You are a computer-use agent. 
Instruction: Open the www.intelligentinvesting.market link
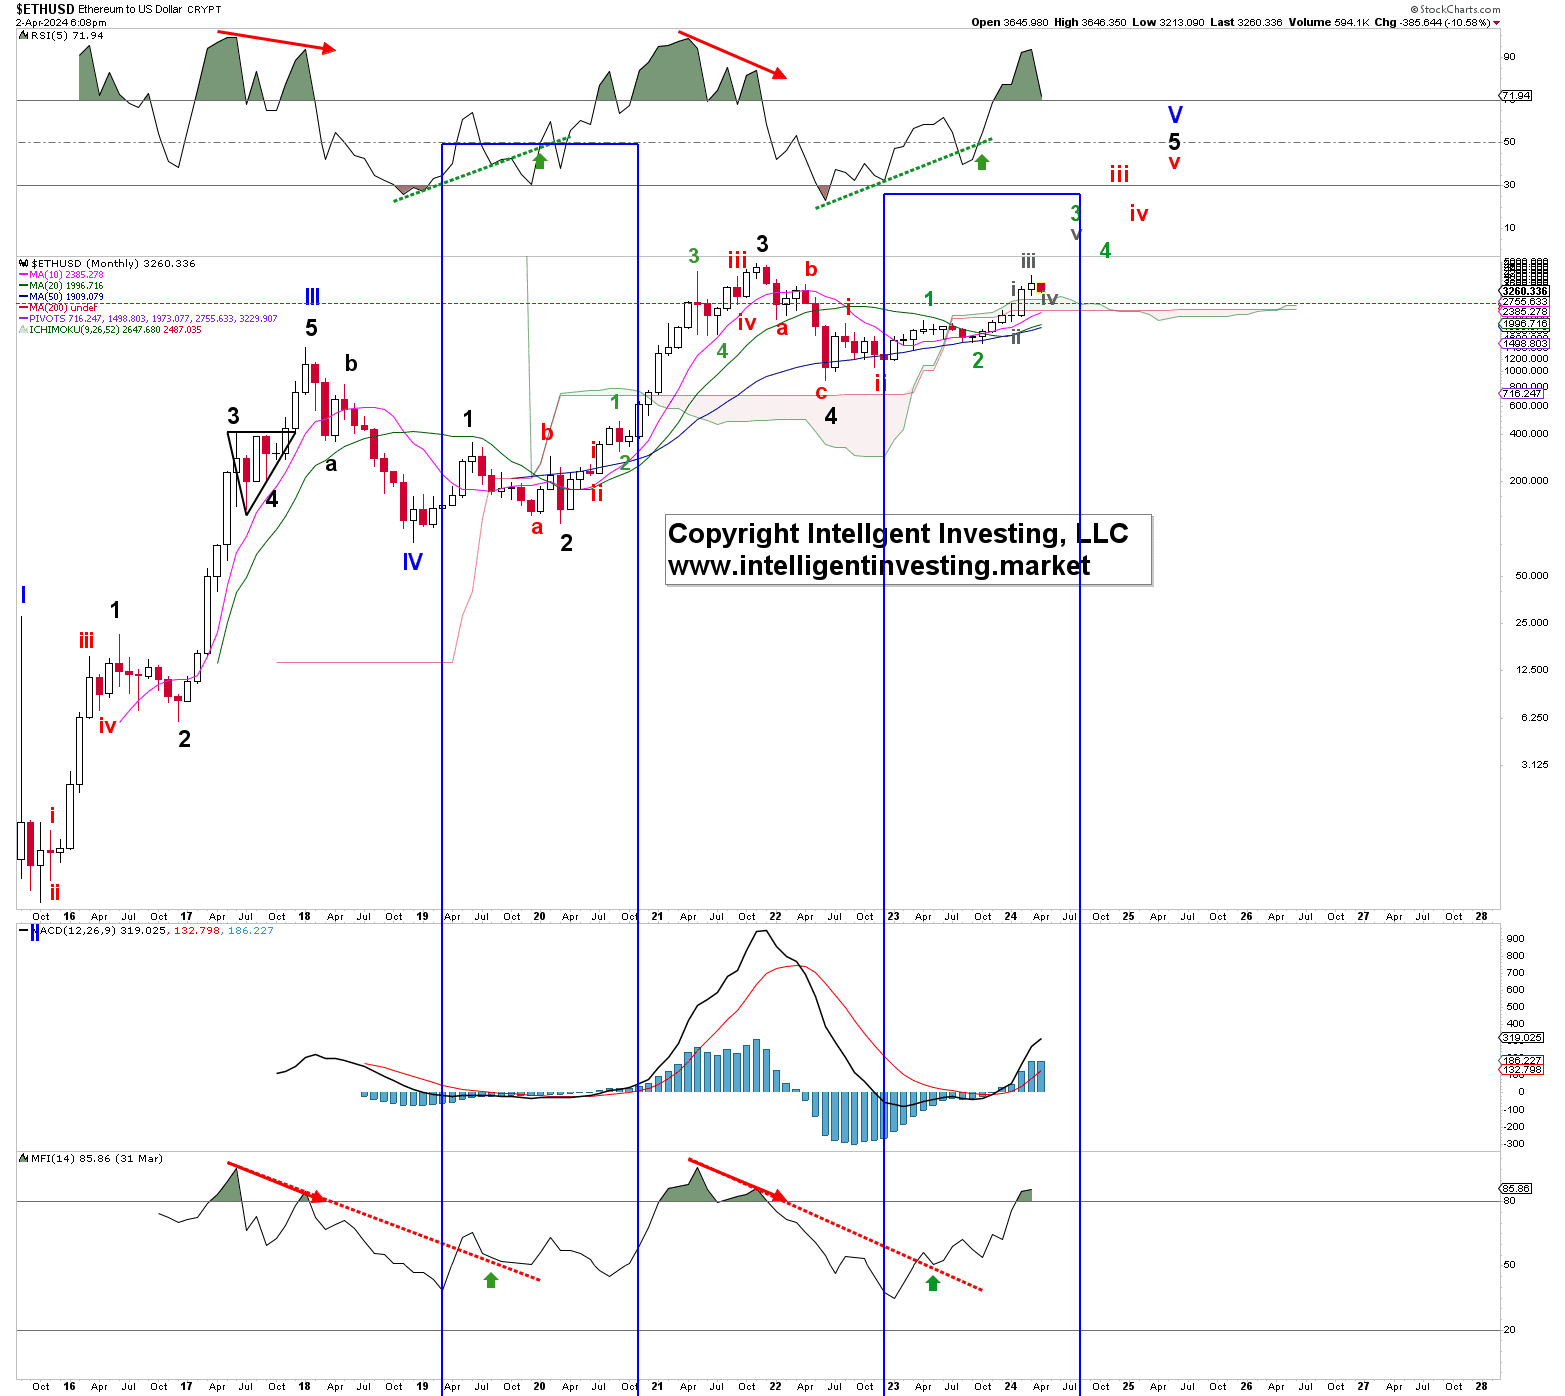click(x=878, y=566)
